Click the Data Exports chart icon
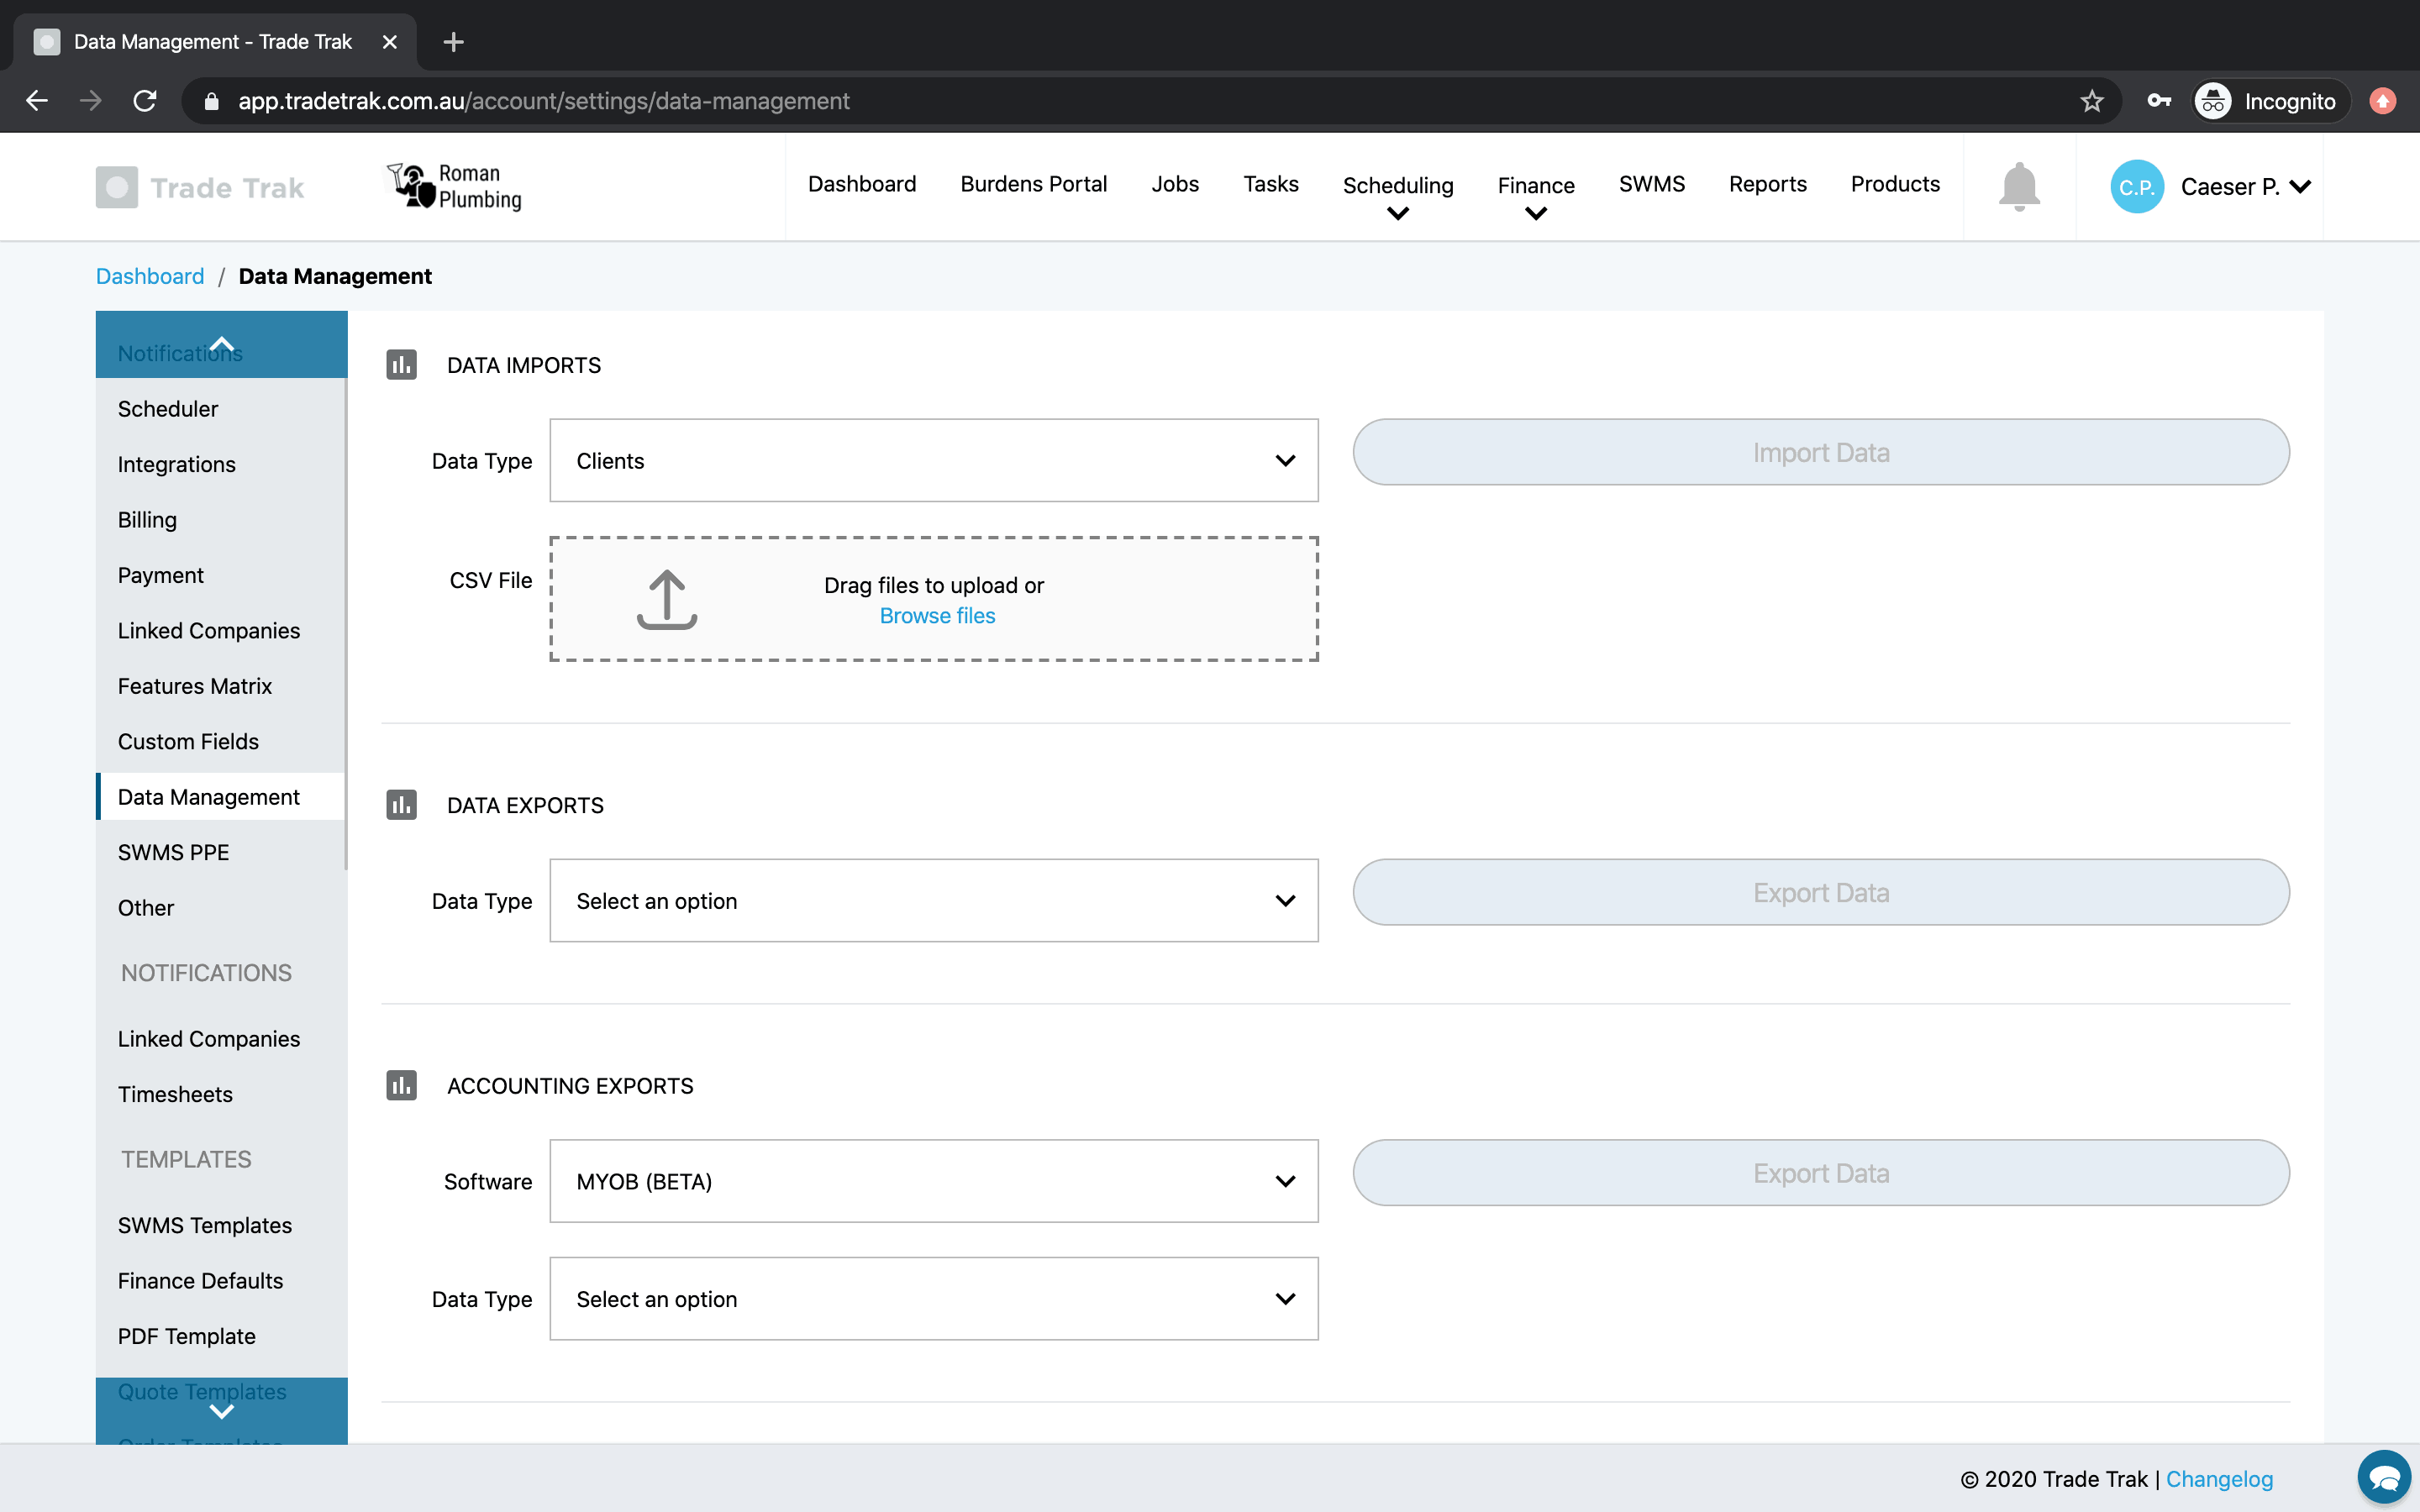2420x1512 pixels. click(401, 805)
